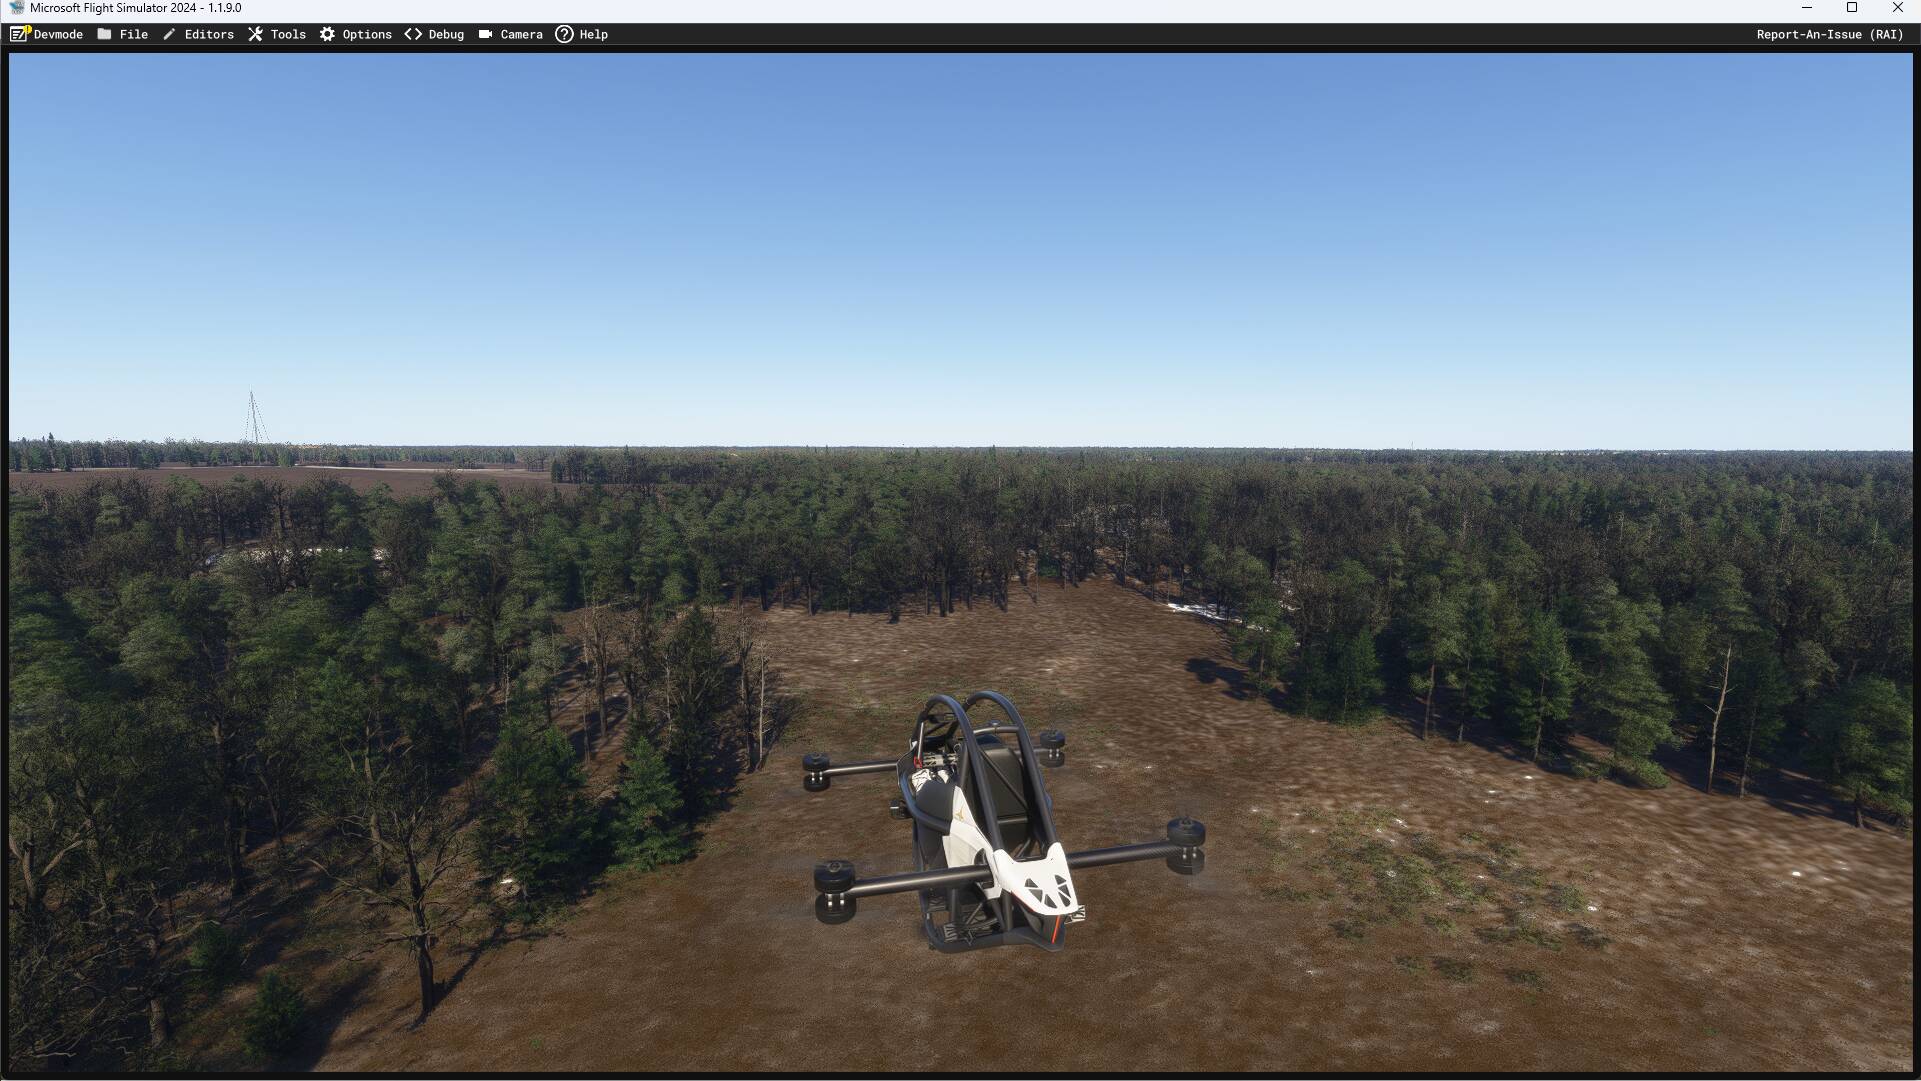Open the Camera menu
The image size is (1921, 1081).
click(x=521, y=34)
